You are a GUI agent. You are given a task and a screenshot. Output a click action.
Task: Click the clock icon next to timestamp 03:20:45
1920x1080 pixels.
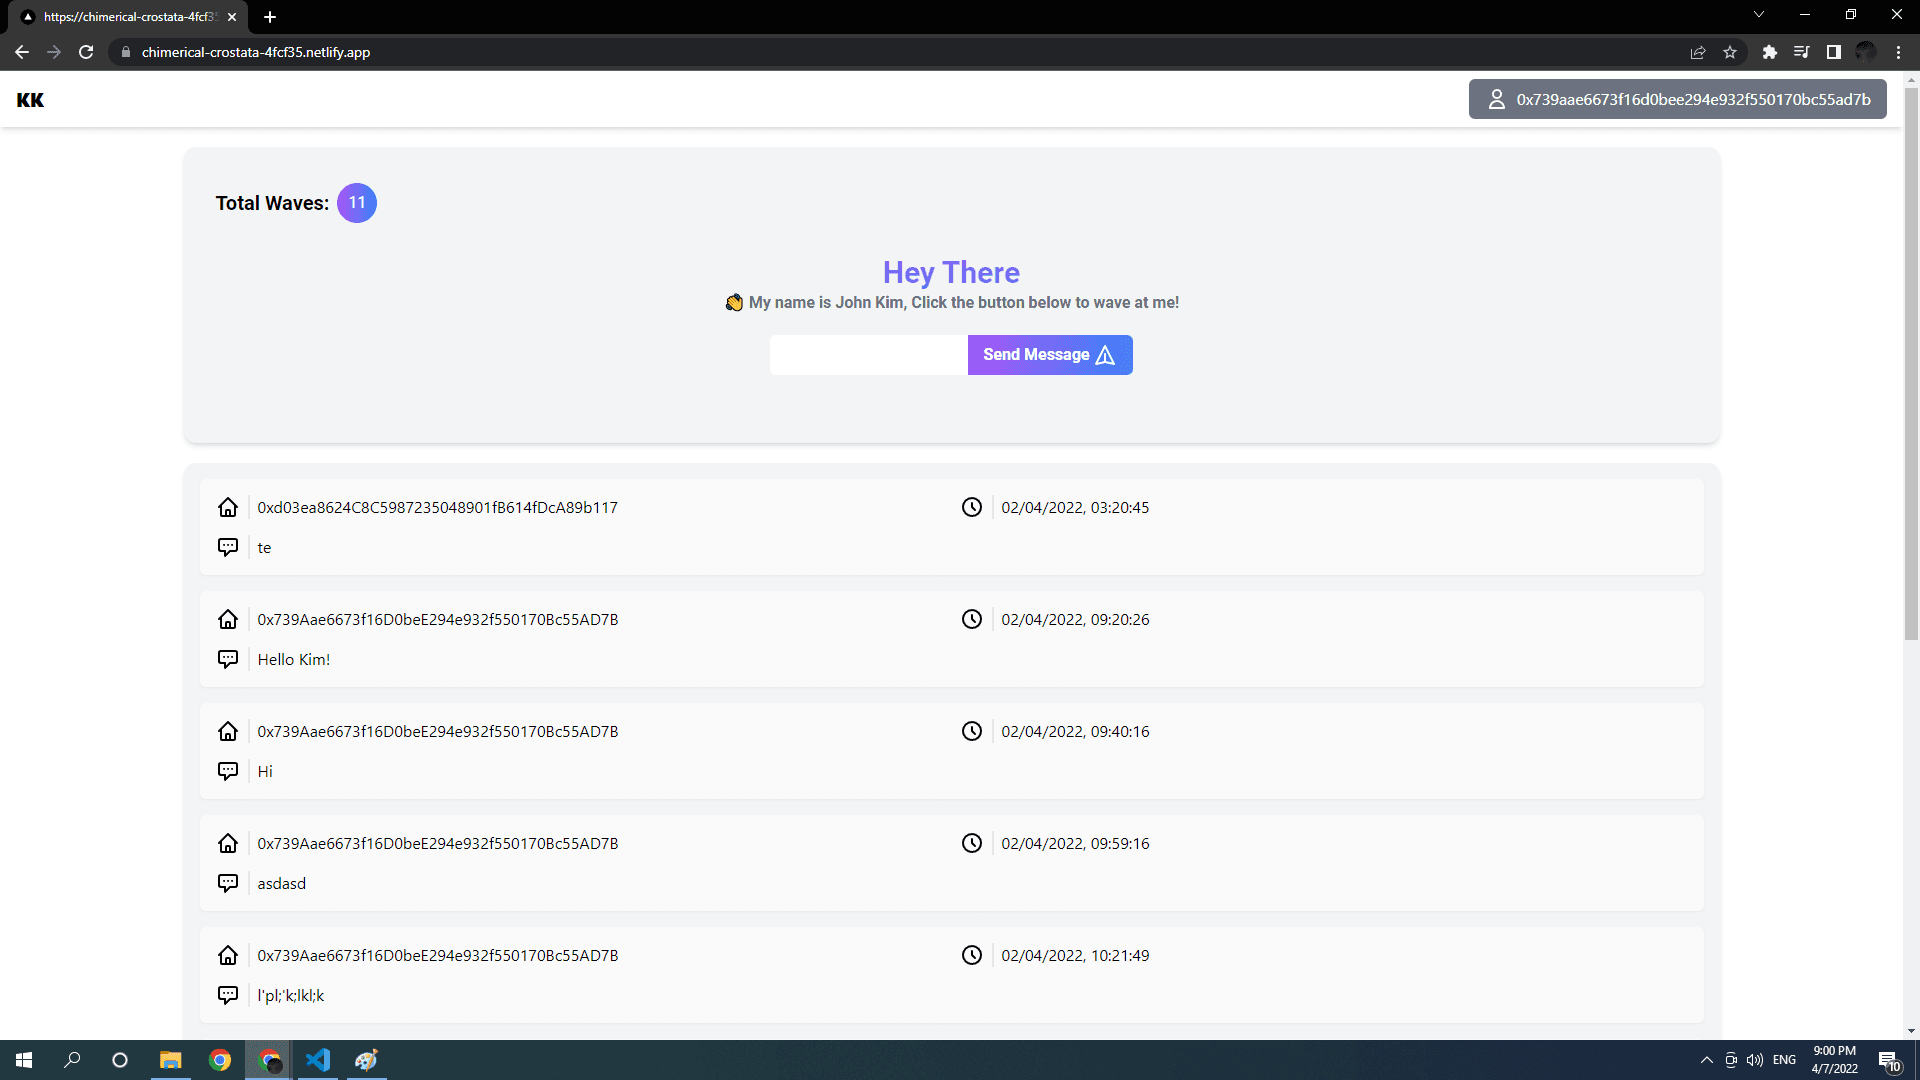coord(973,507)
